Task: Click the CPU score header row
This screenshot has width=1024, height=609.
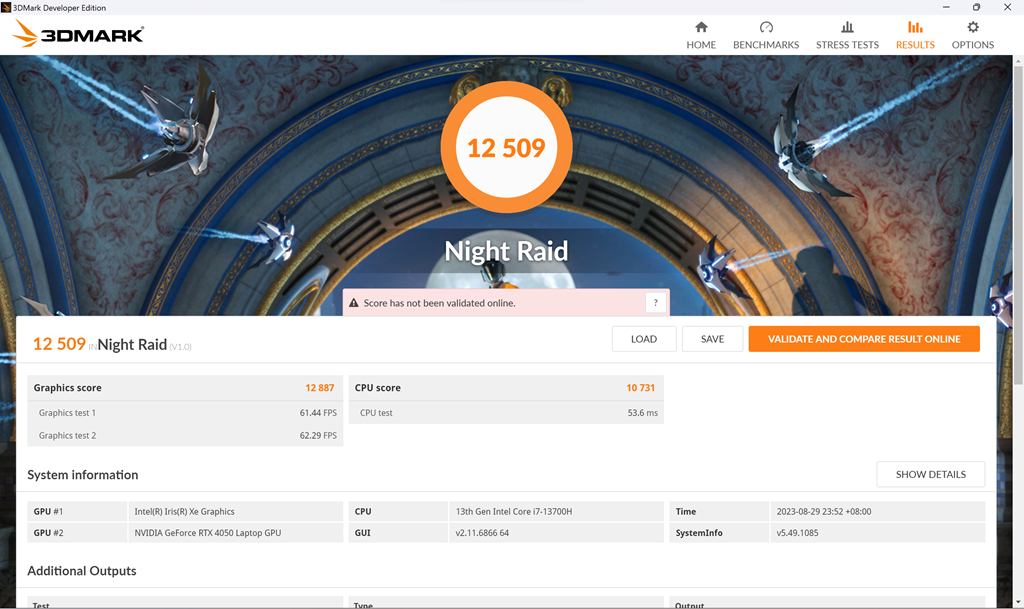Action: [506, 388]
